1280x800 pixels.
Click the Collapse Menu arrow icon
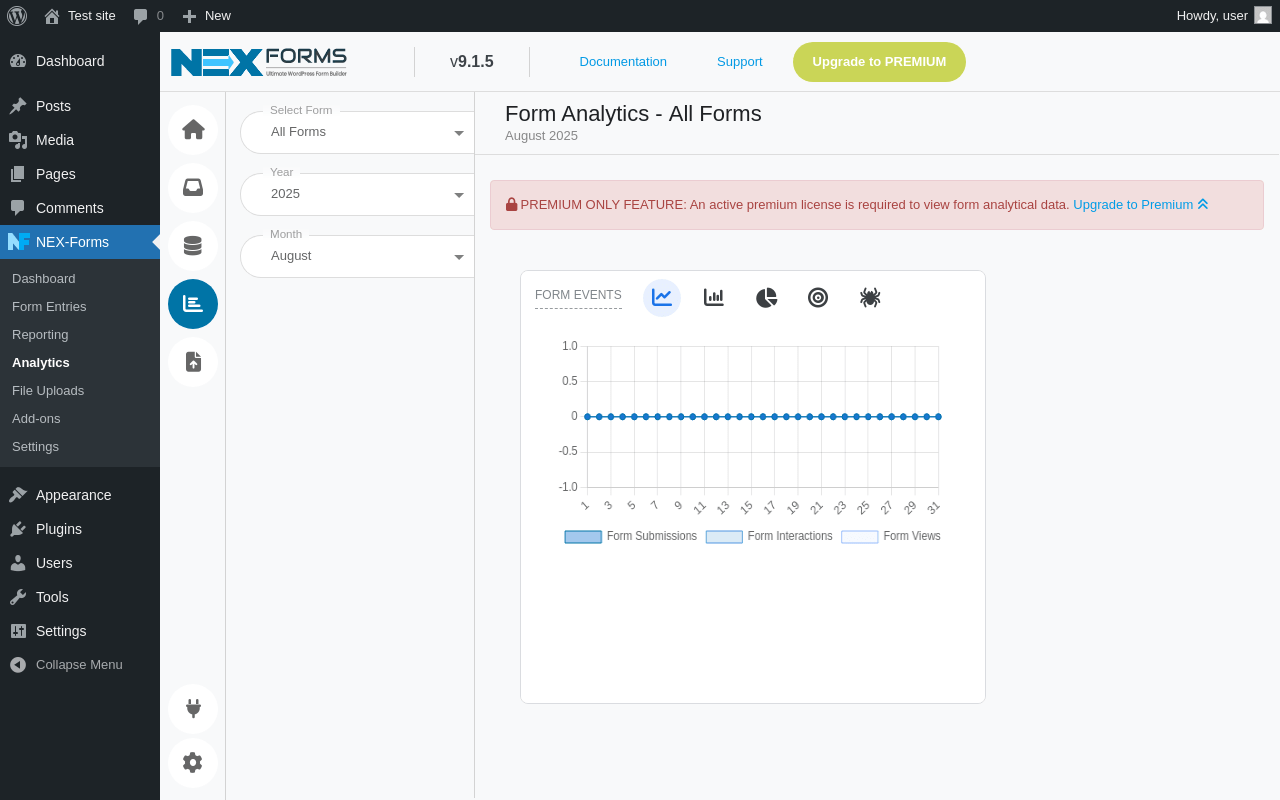(x=18, y=665)
